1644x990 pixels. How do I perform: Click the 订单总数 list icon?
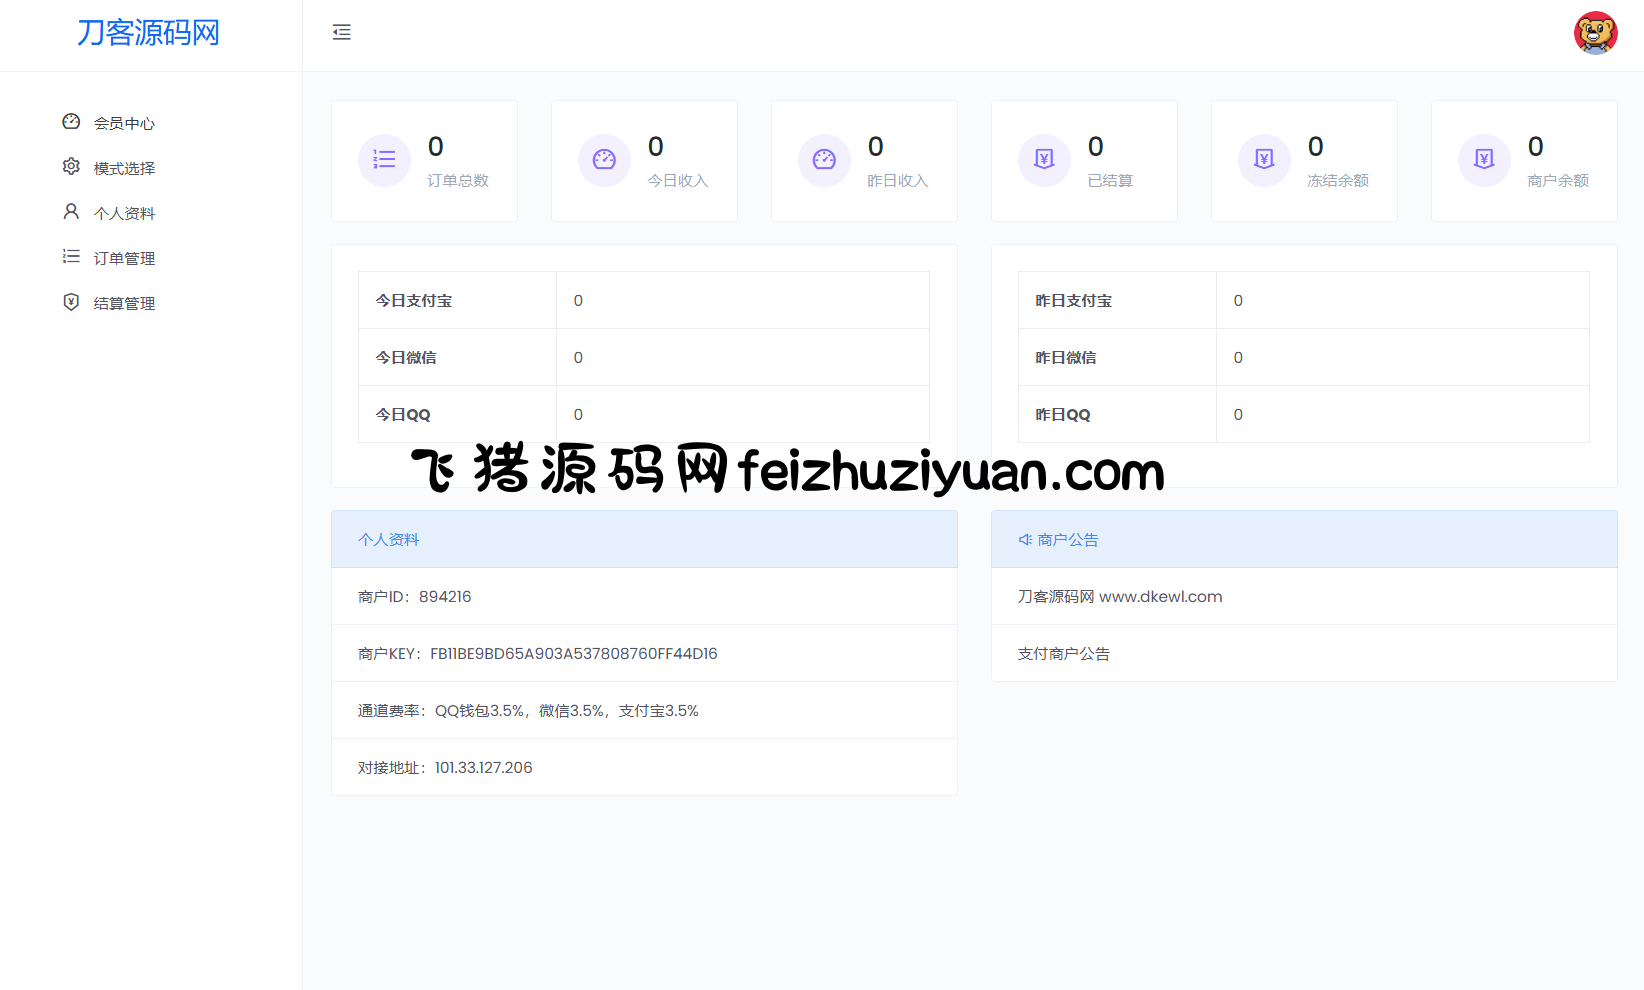coord(384,160)
